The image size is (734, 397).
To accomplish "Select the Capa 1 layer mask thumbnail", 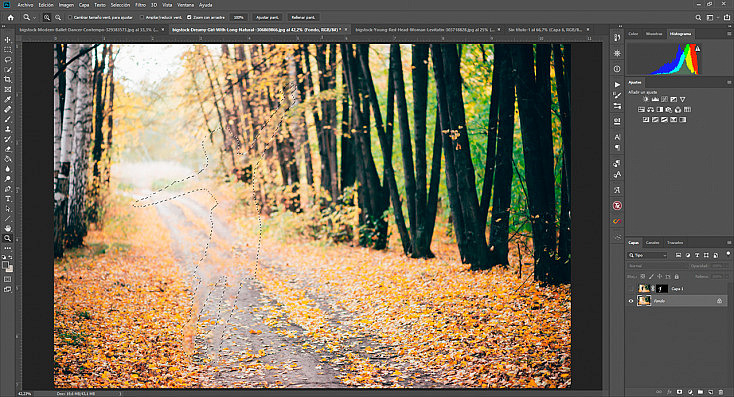I will click(x=662, y=289).
